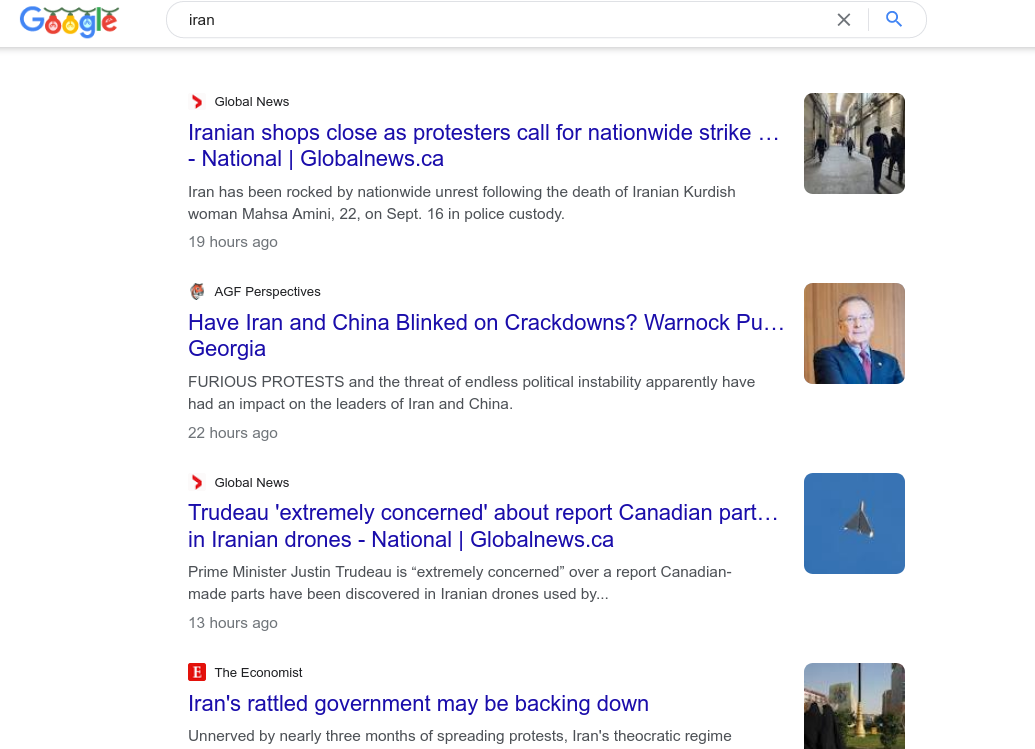The image size is (1035, 749).
Task: Click the Global News favicon above Trudeau headline
Action: click(197, 482)
